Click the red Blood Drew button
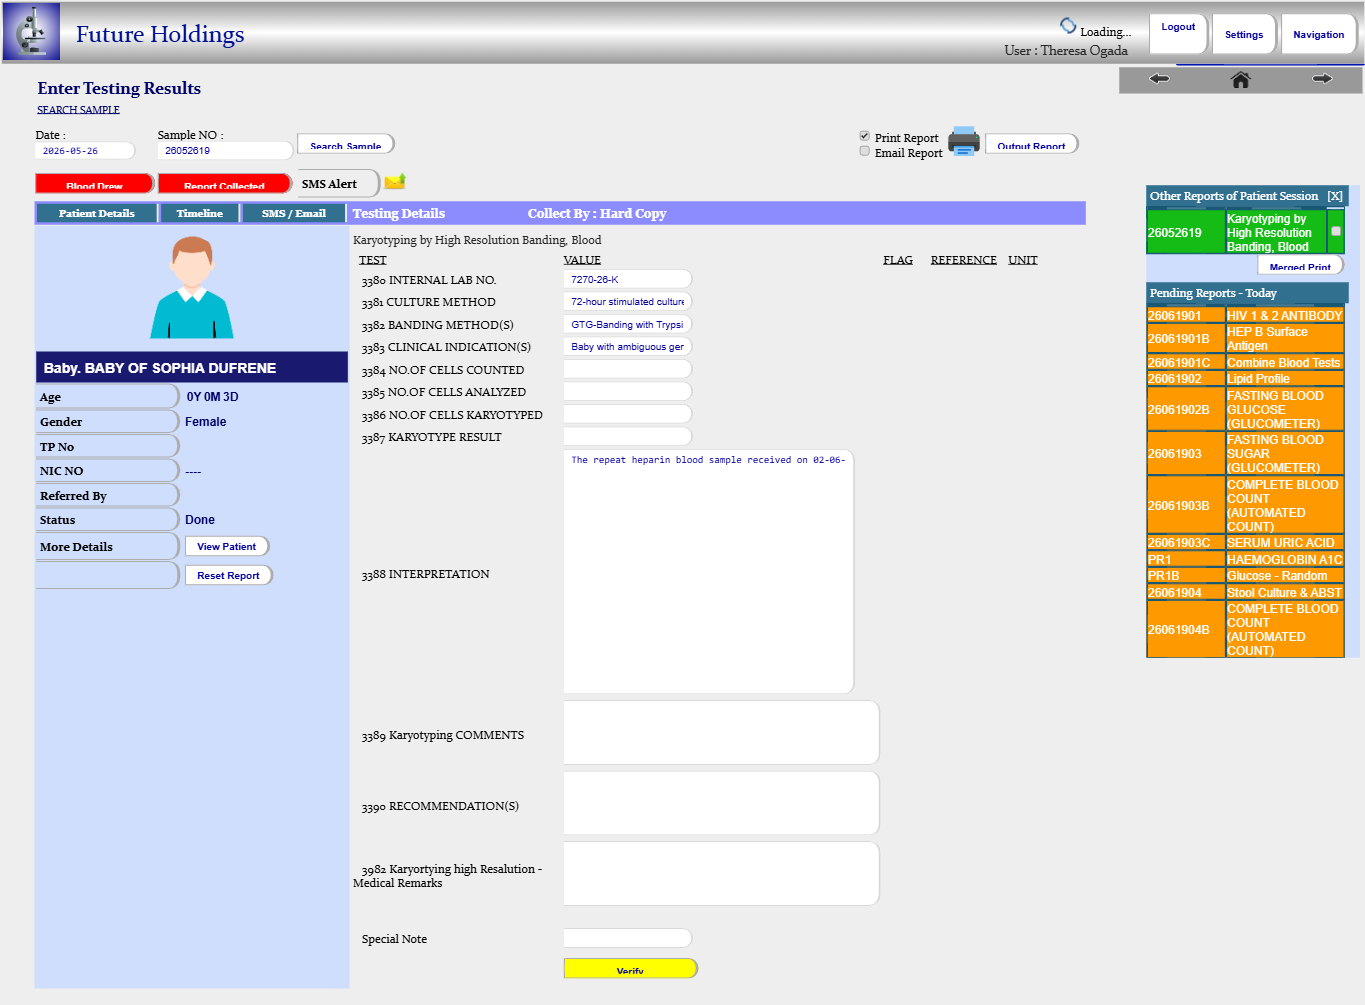Screen dimensions: 1365x1005 [95, 184]
